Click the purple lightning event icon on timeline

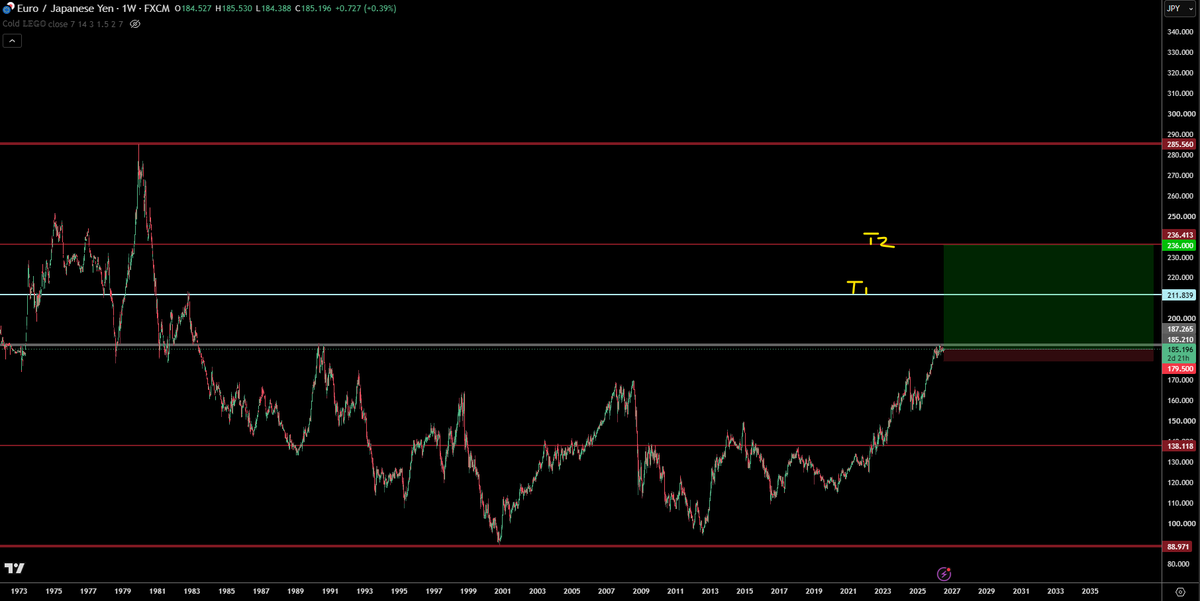pyautogui.click(x=943, y=574)
